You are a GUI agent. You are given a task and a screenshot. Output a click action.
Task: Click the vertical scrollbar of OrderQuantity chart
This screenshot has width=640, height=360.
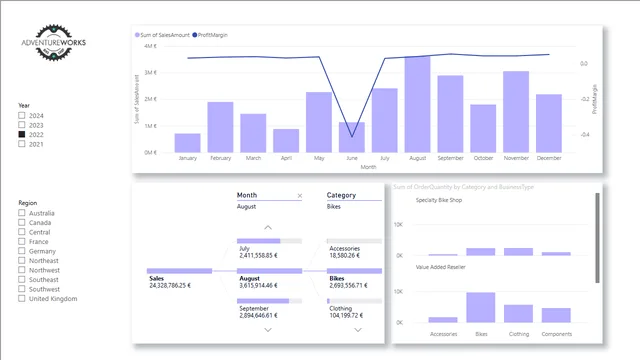click(597, 238)
